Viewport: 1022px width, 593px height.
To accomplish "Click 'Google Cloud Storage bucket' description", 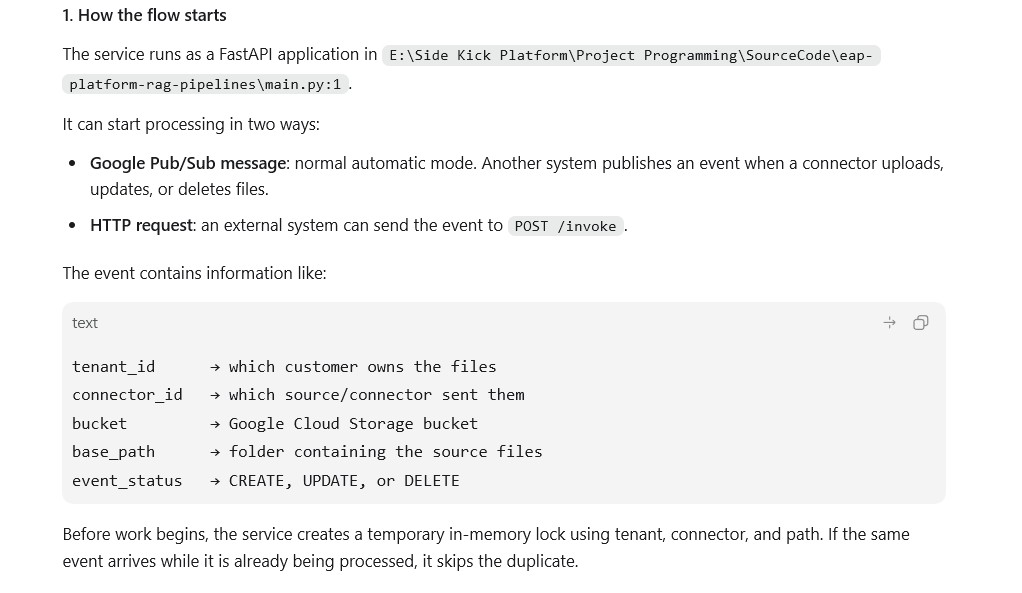I will point(353,424).
